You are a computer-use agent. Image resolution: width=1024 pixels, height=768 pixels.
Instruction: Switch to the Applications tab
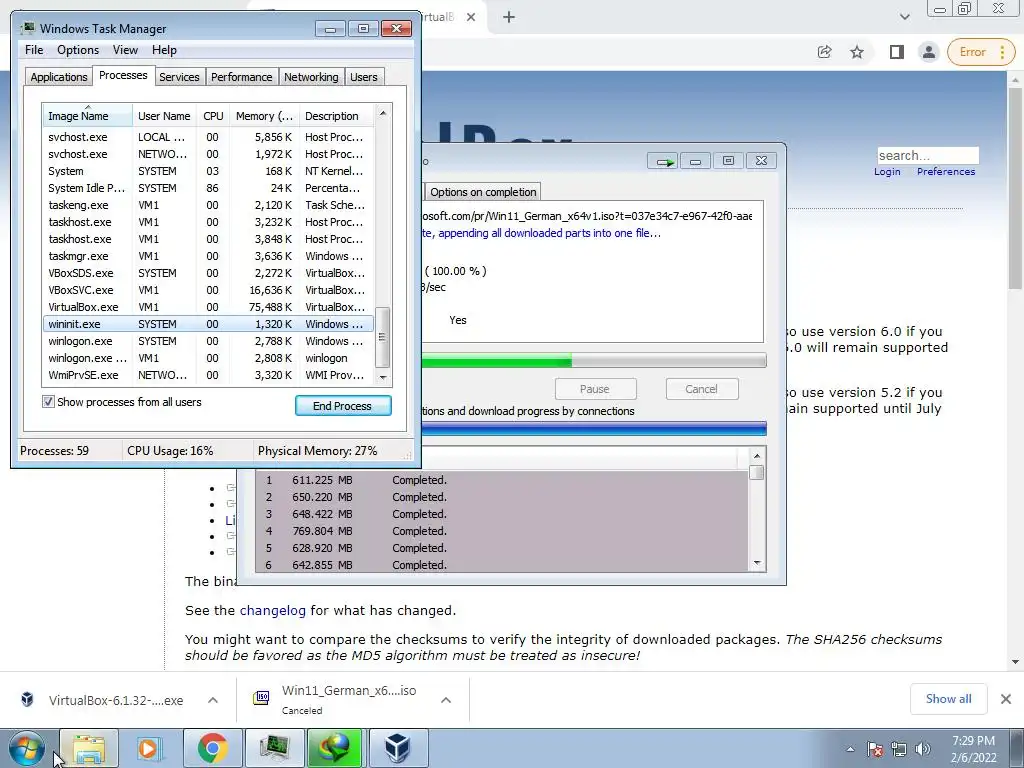tap(59, 77)
